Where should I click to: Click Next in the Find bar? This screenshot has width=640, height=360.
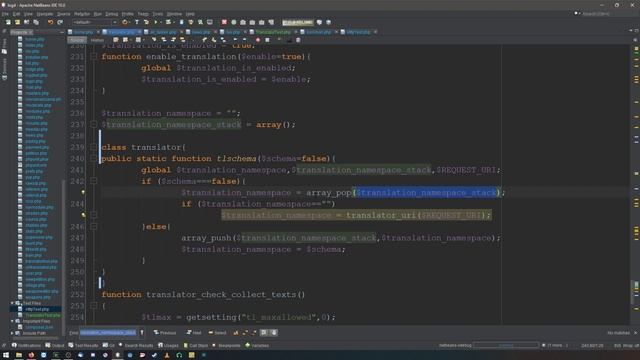pos(194,333)
